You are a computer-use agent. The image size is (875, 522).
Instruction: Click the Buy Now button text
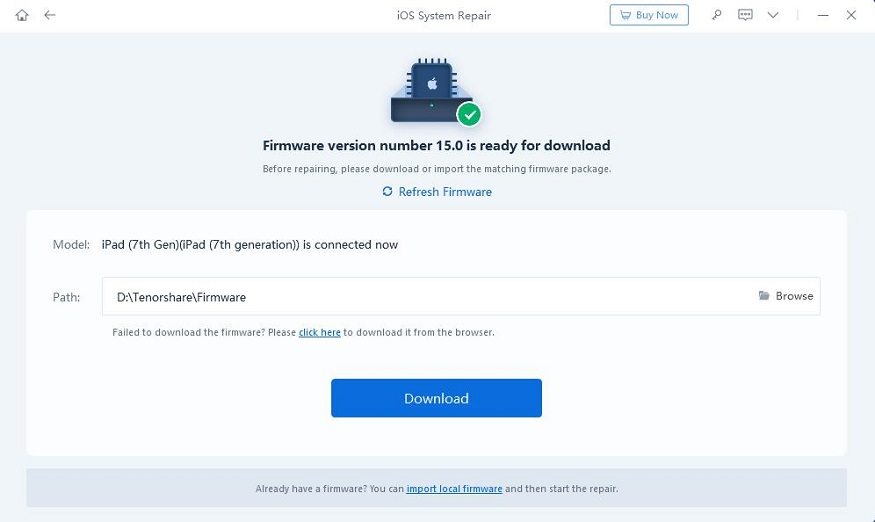(657, 15)
